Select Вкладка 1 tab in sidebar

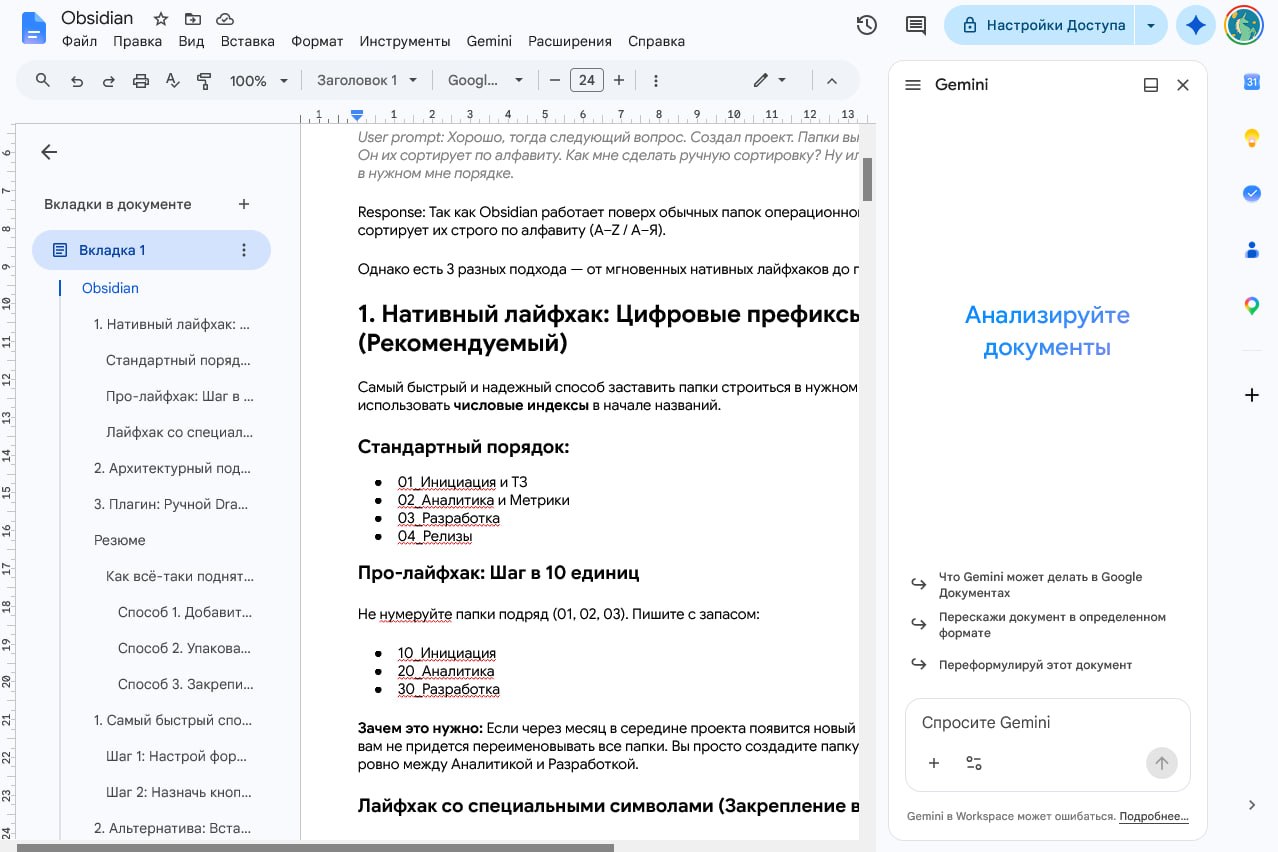[151, 250]
